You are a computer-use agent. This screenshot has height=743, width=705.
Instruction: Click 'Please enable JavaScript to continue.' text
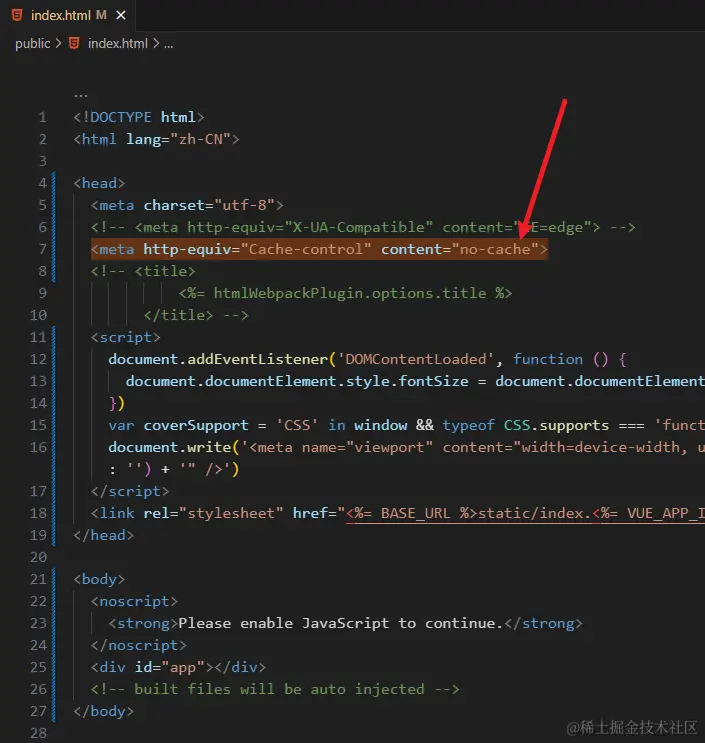coord(340,624)
